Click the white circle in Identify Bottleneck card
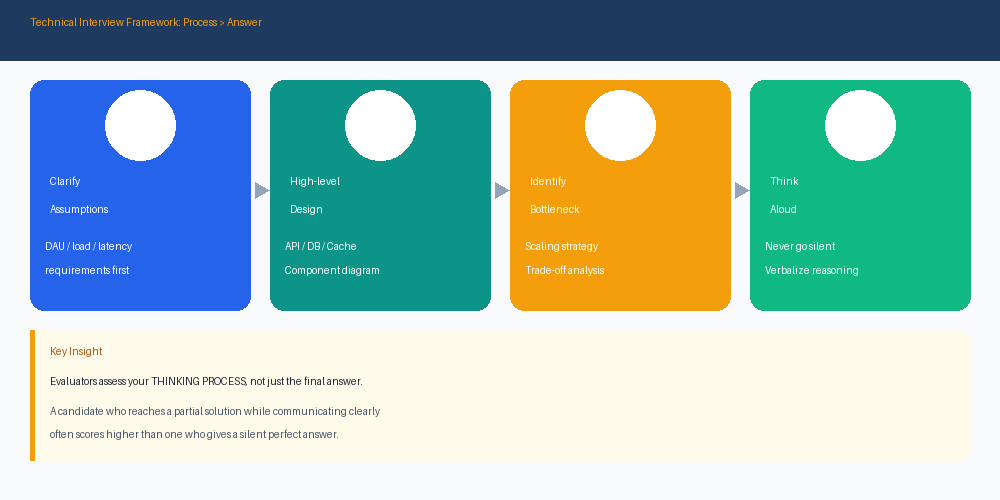The height and width of the screenshot is (500, 1000). [x=620, y=126]
